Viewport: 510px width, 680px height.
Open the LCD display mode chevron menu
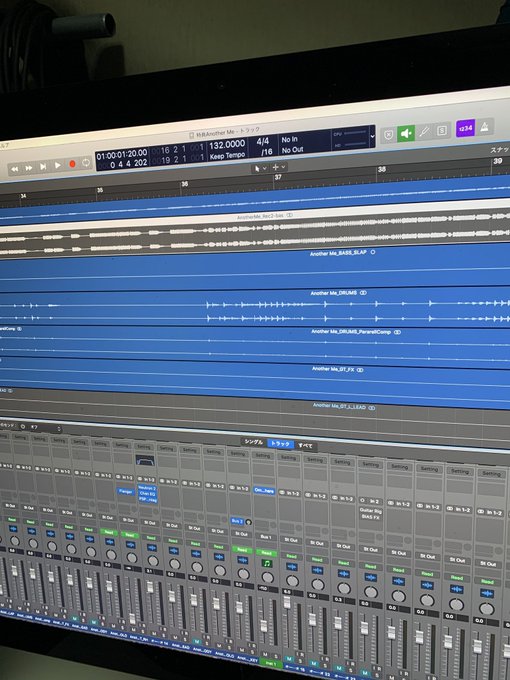372,136
